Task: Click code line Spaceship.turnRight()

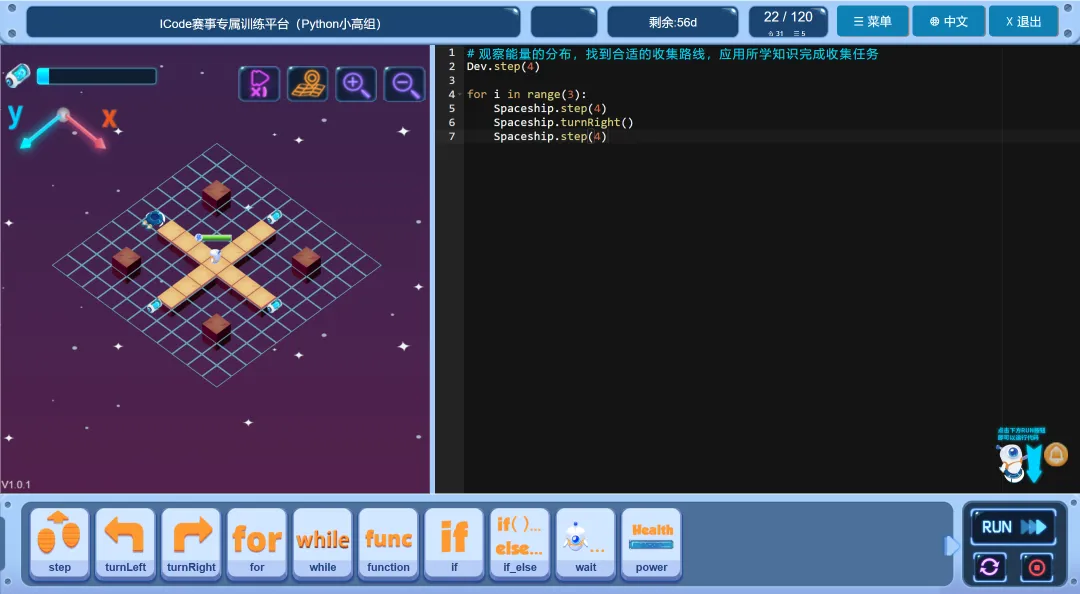Action: pos(563,123)
